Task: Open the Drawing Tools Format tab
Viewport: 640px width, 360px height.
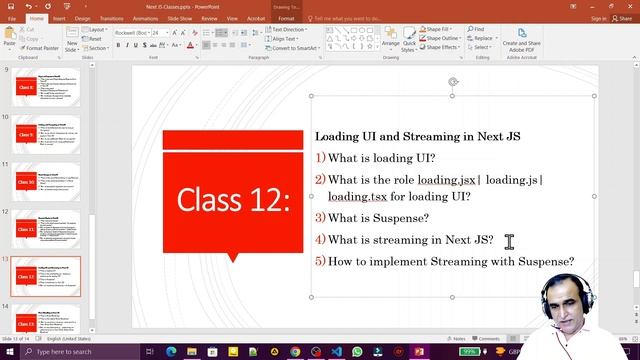Action: pos(286,19)
